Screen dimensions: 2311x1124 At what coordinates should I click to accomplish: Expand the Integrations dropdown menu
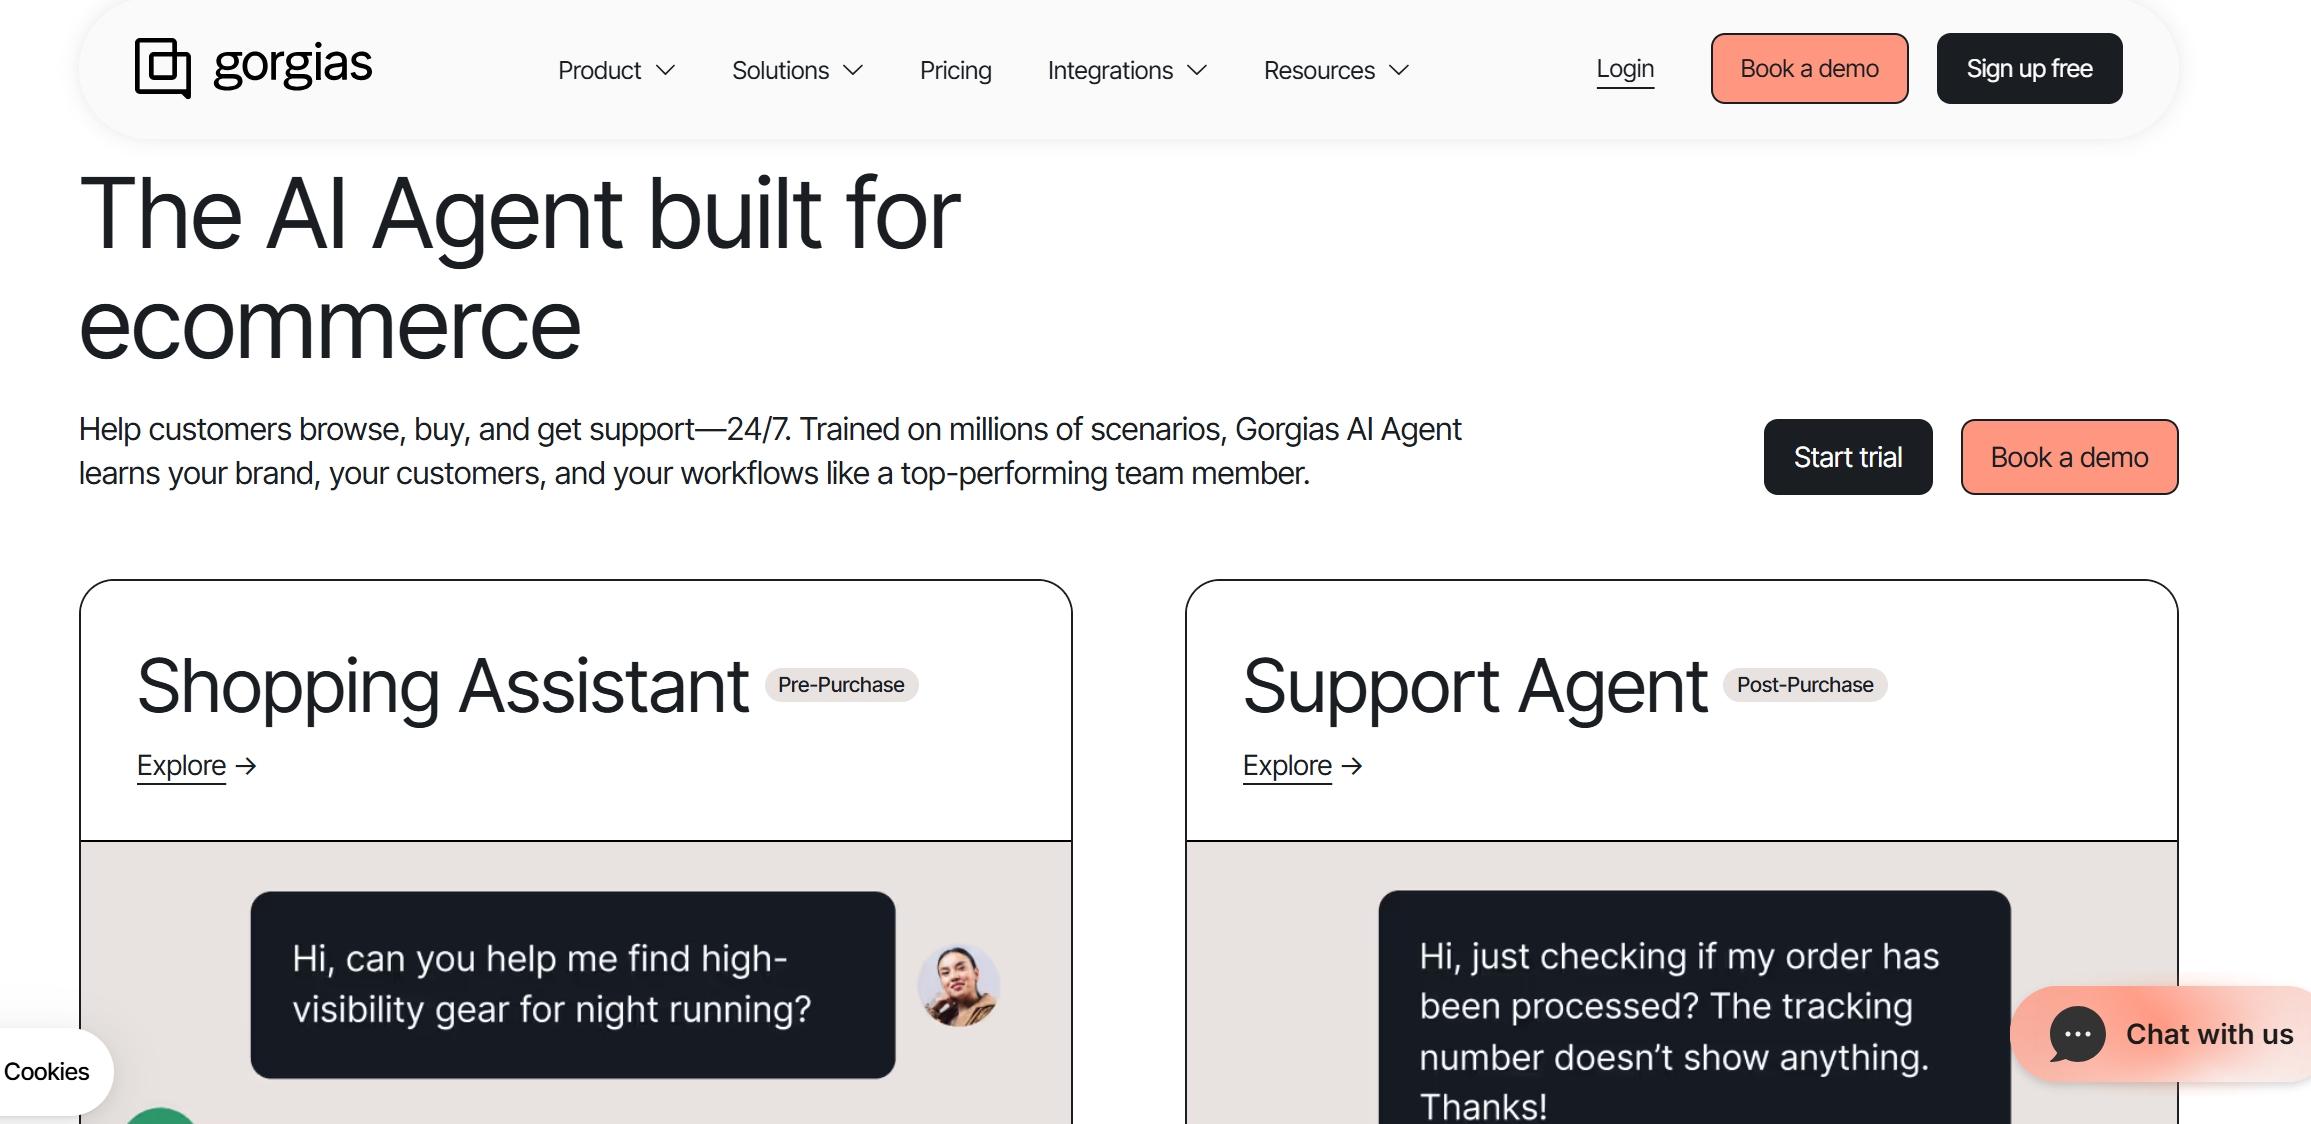tap(1127, 70)
